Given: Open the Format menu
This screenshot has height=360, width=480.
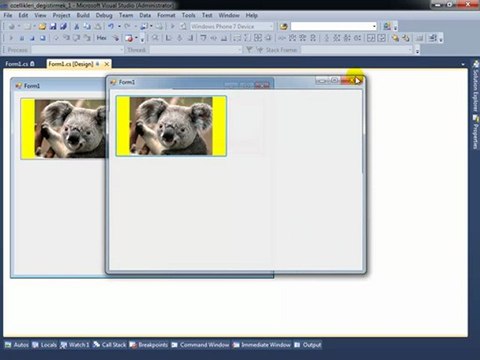Looking at the screenshot, I should click(x=166, y=15).
